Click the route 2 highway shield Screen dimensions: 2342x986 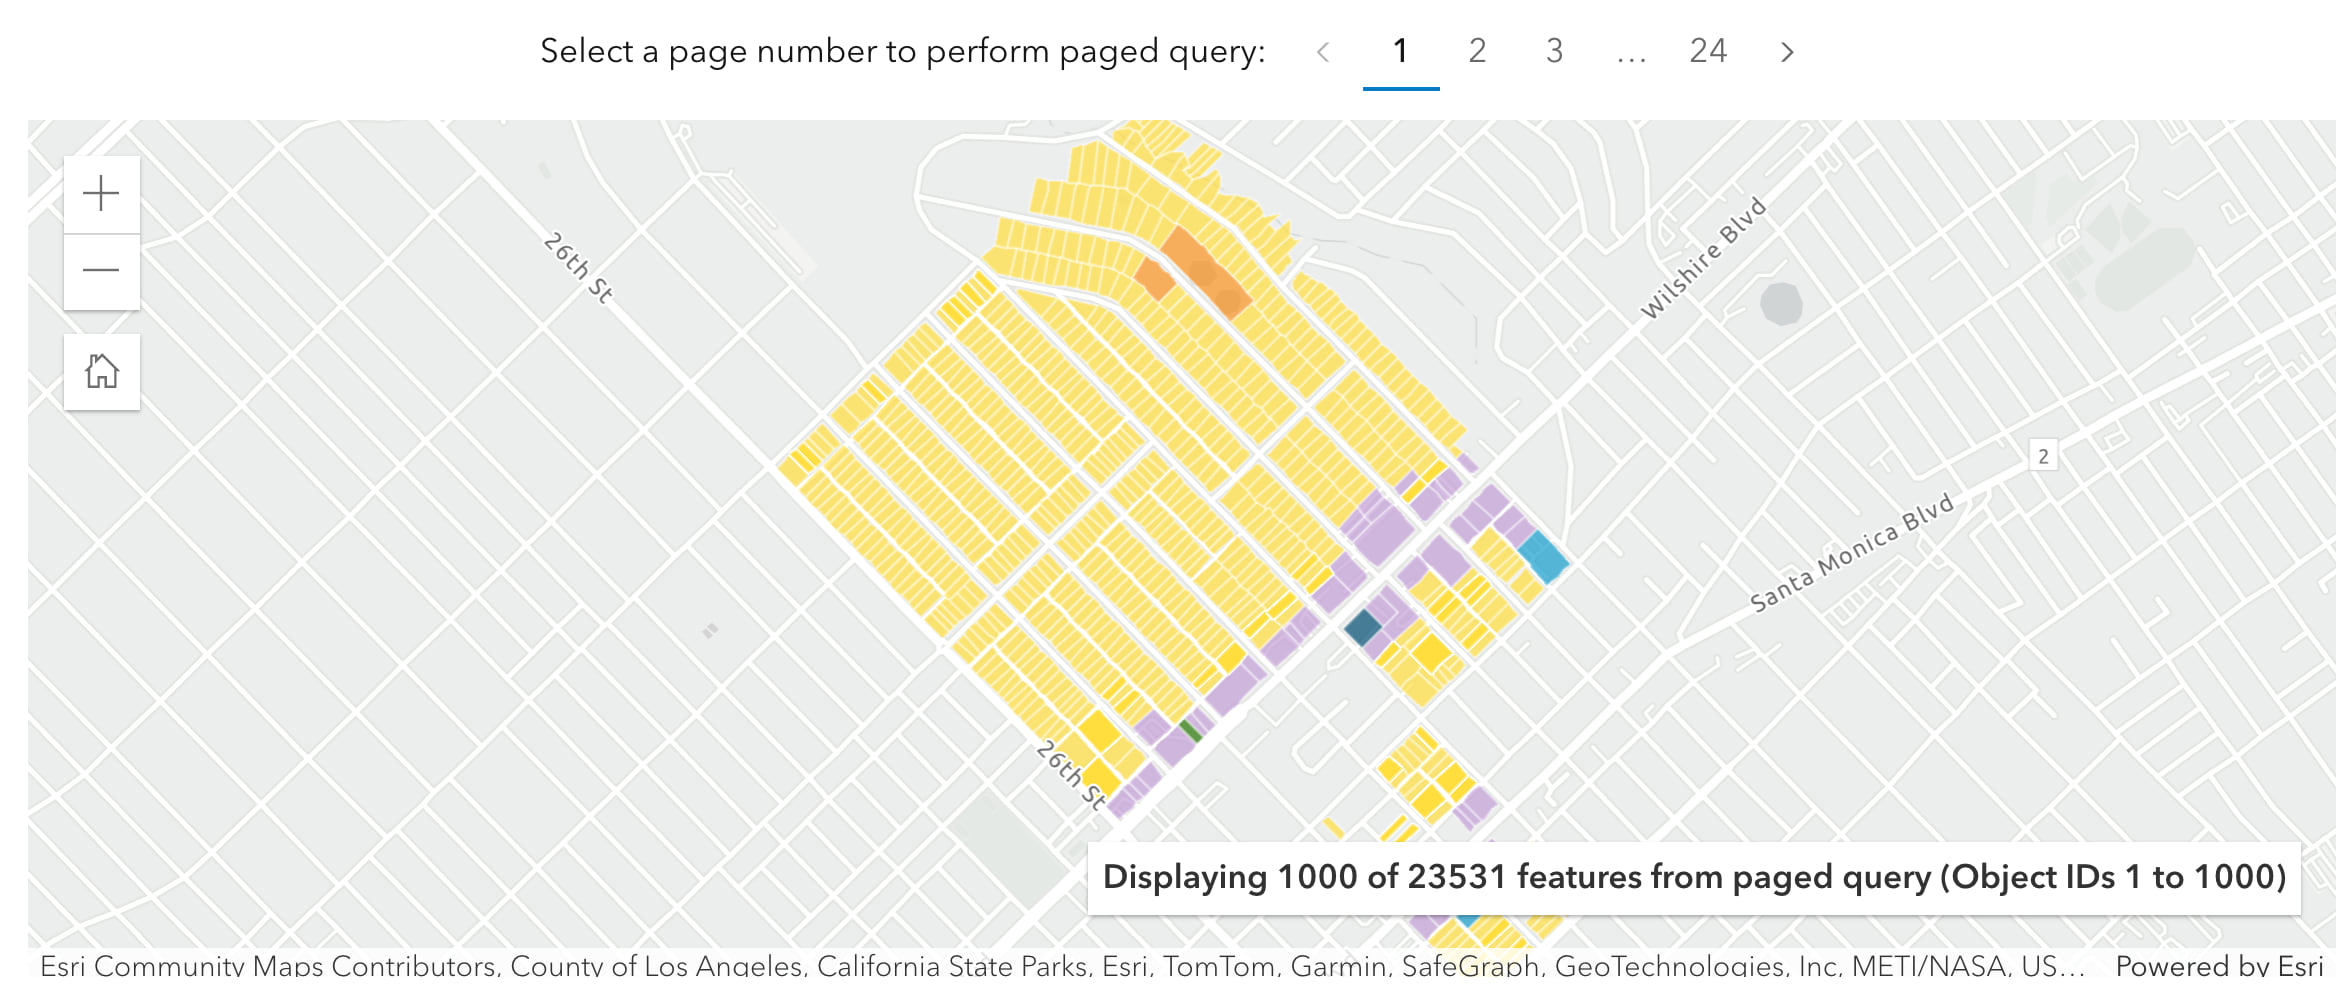(x=2043, y=456)
